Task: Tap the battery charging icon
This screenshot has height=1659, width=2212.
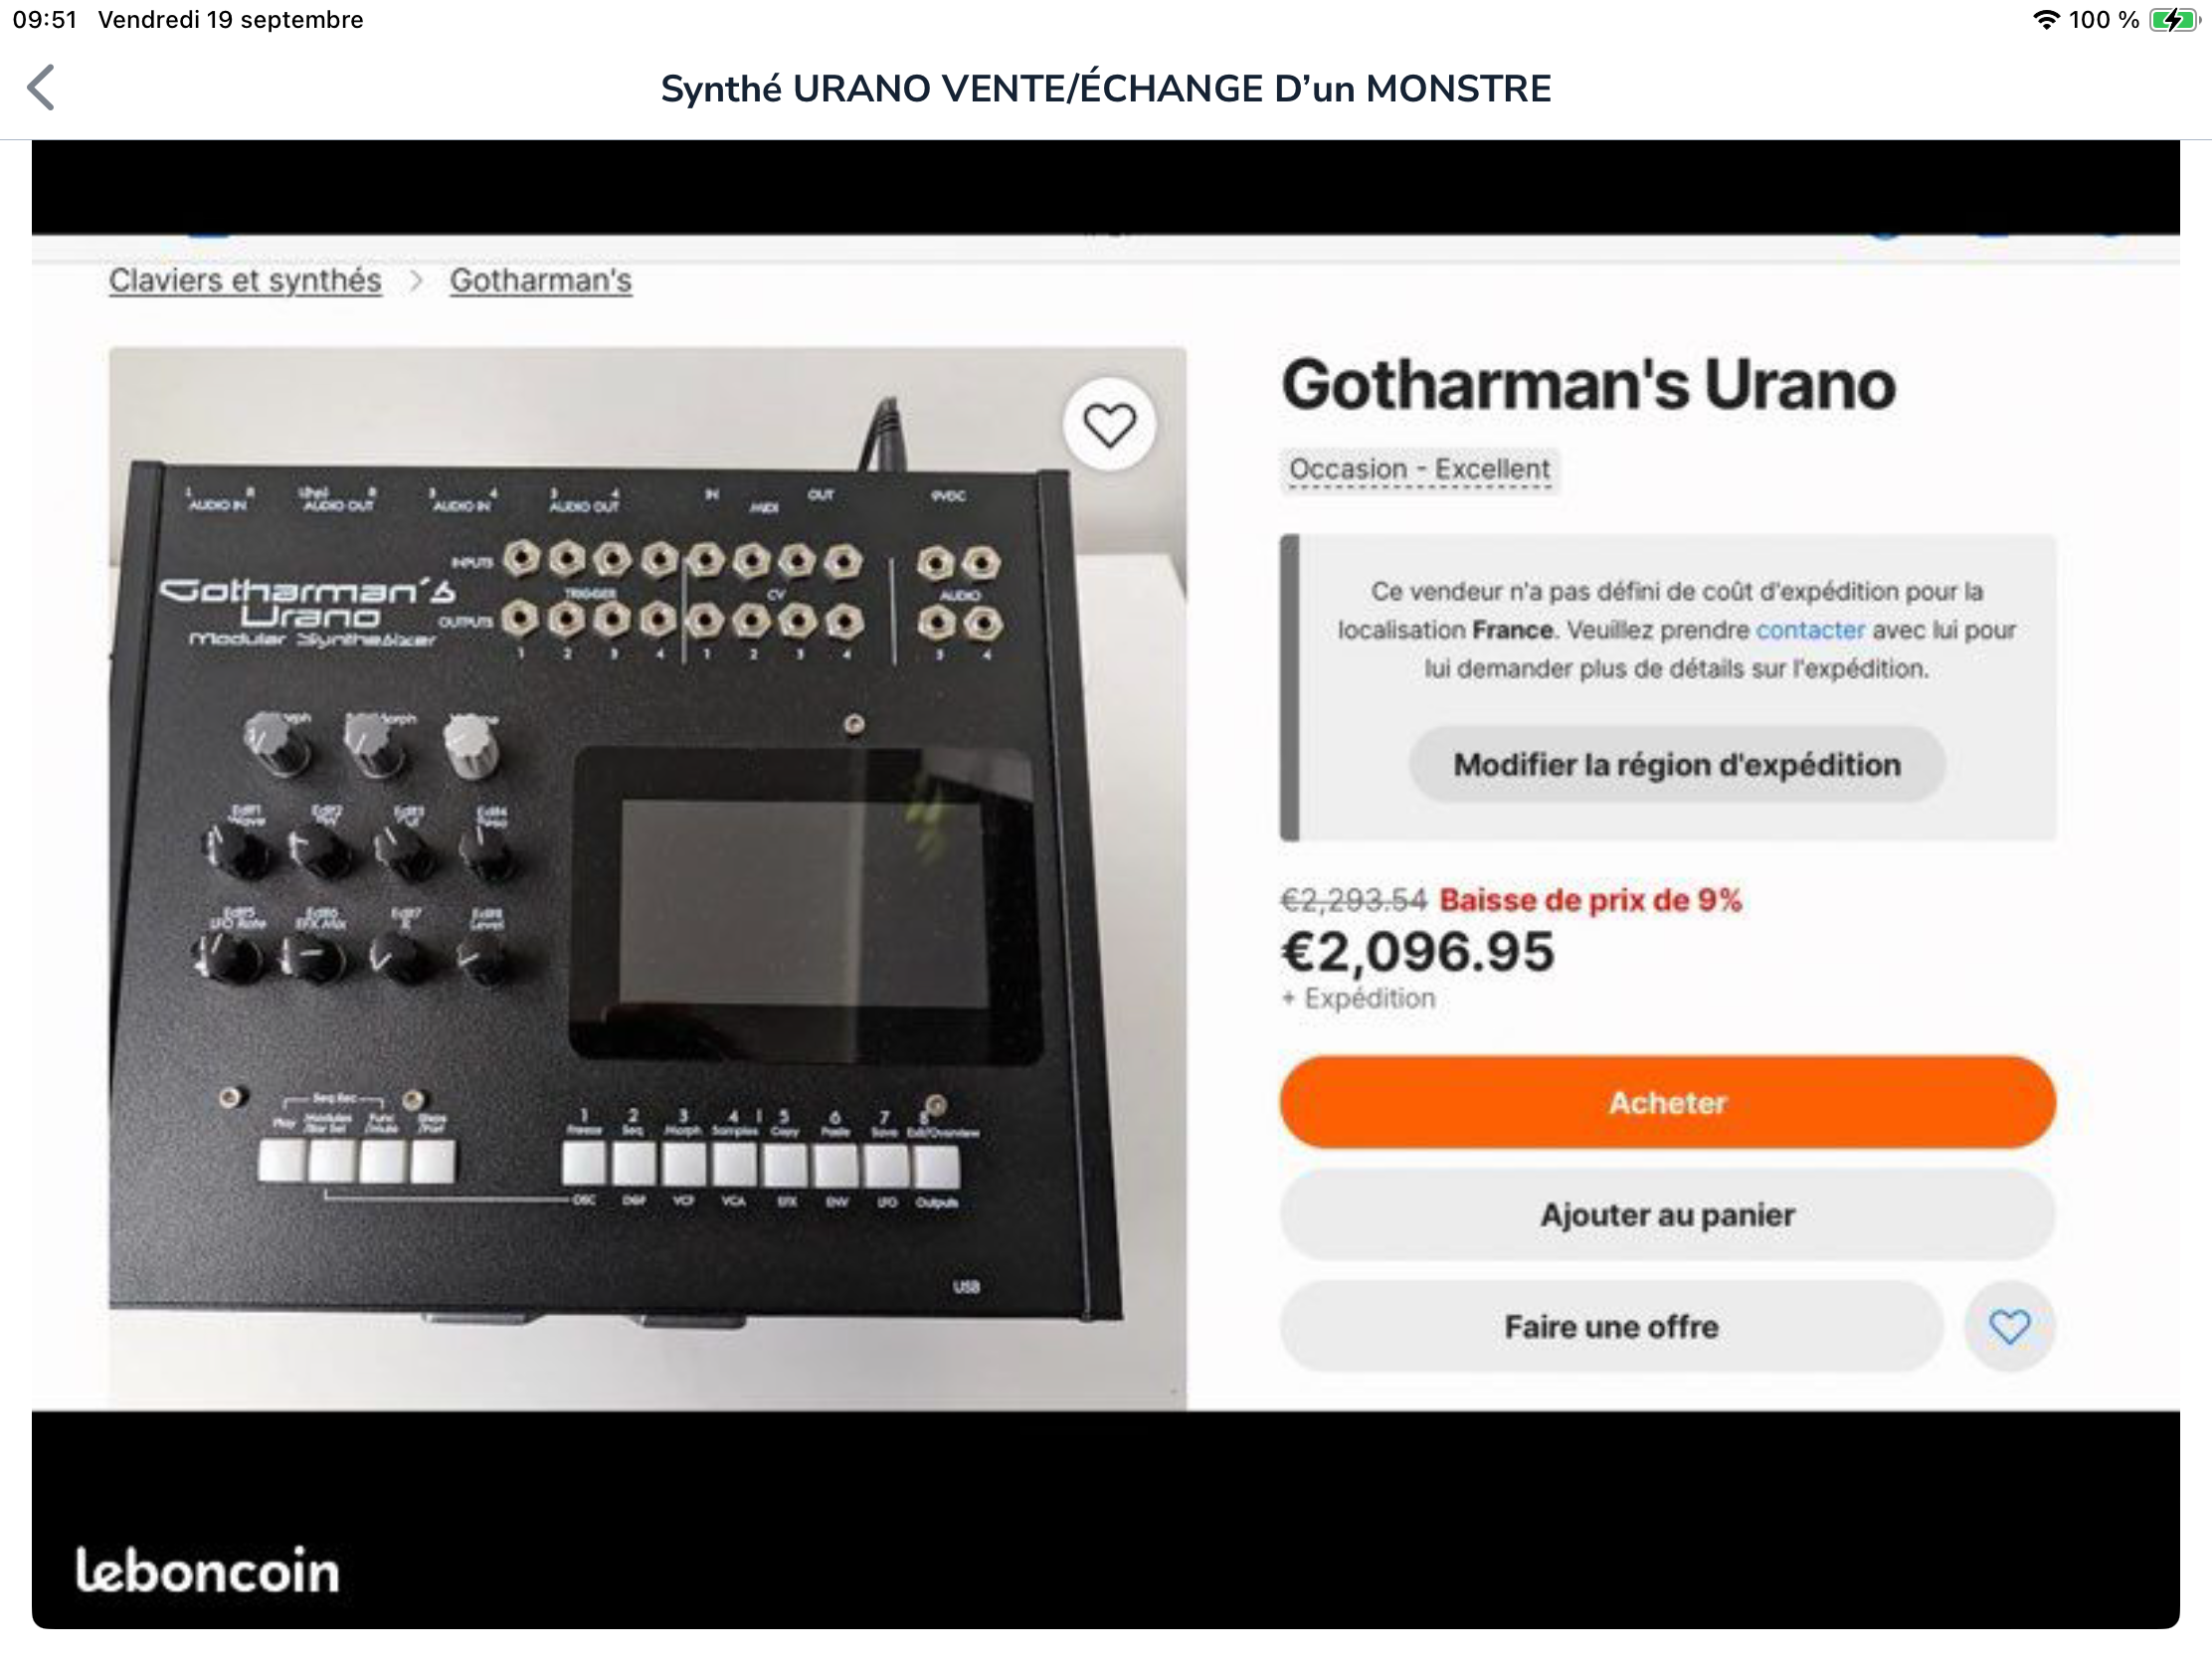Action: click(x=2172, y=20)
